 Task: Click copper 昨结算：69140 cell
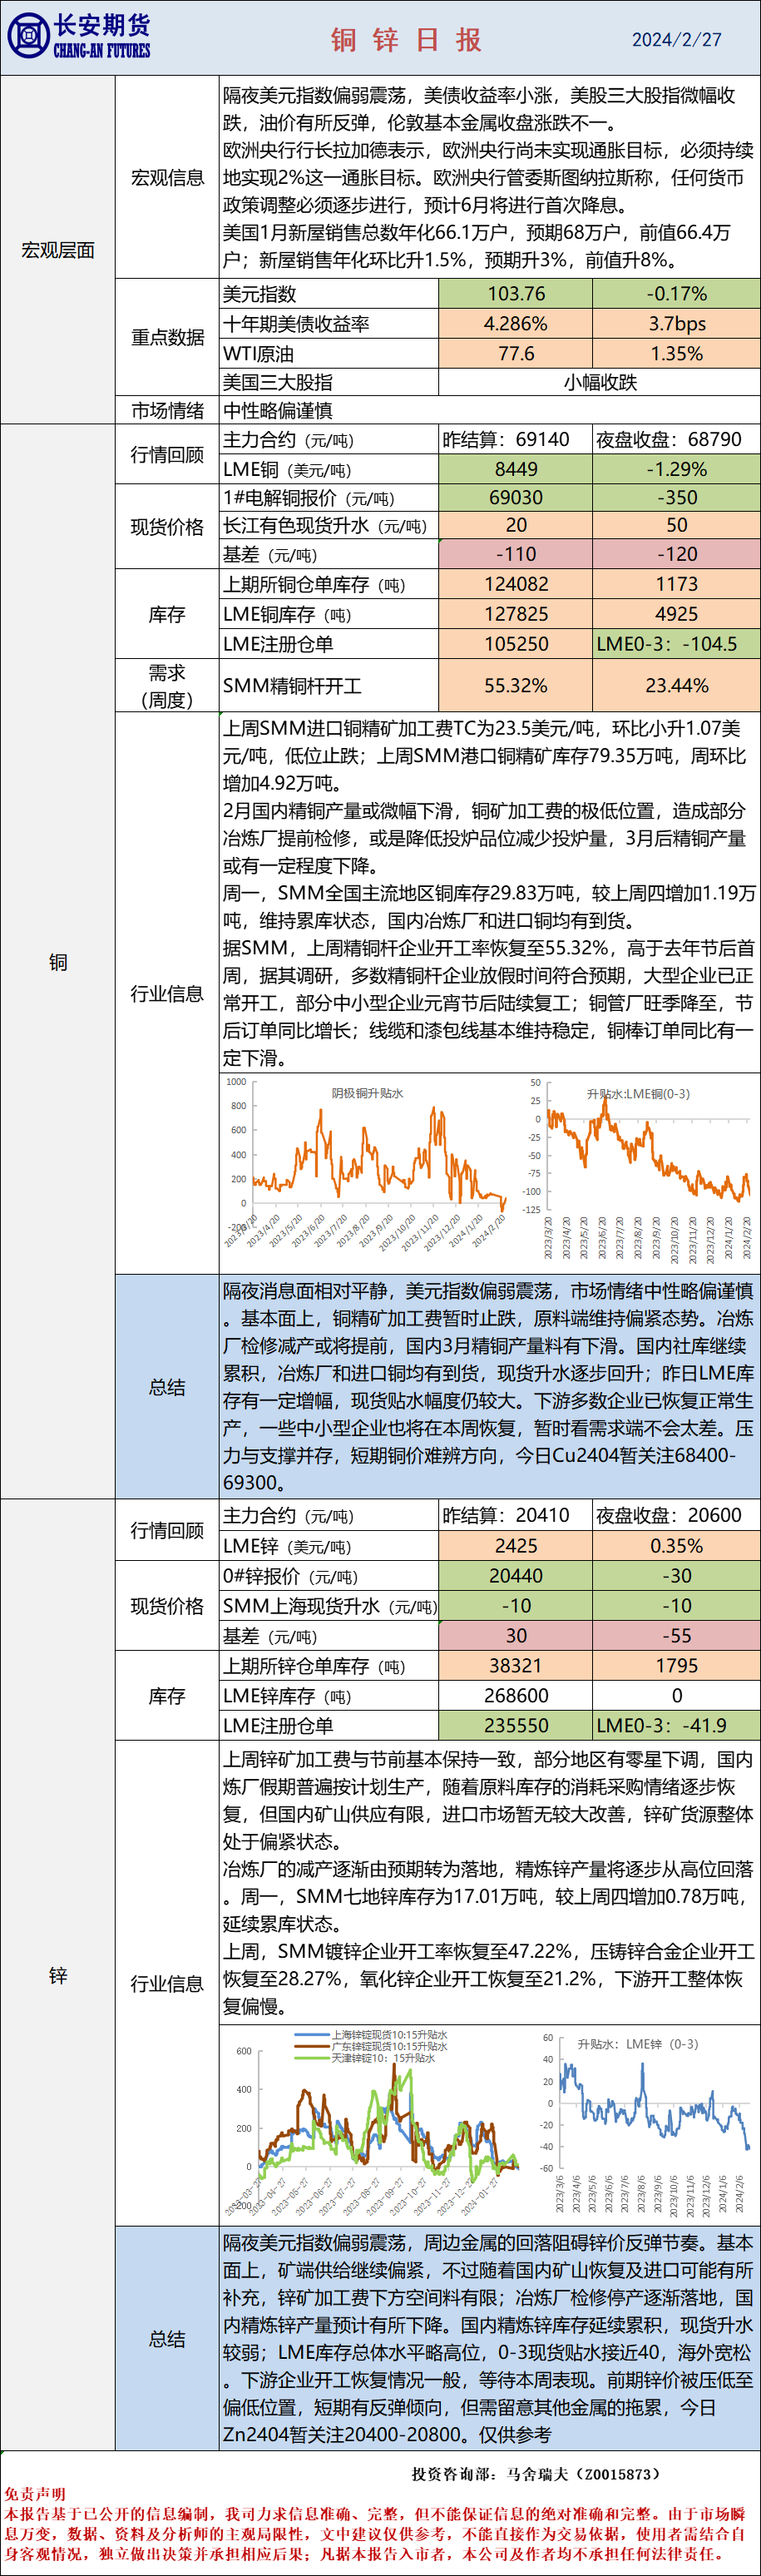516,440
